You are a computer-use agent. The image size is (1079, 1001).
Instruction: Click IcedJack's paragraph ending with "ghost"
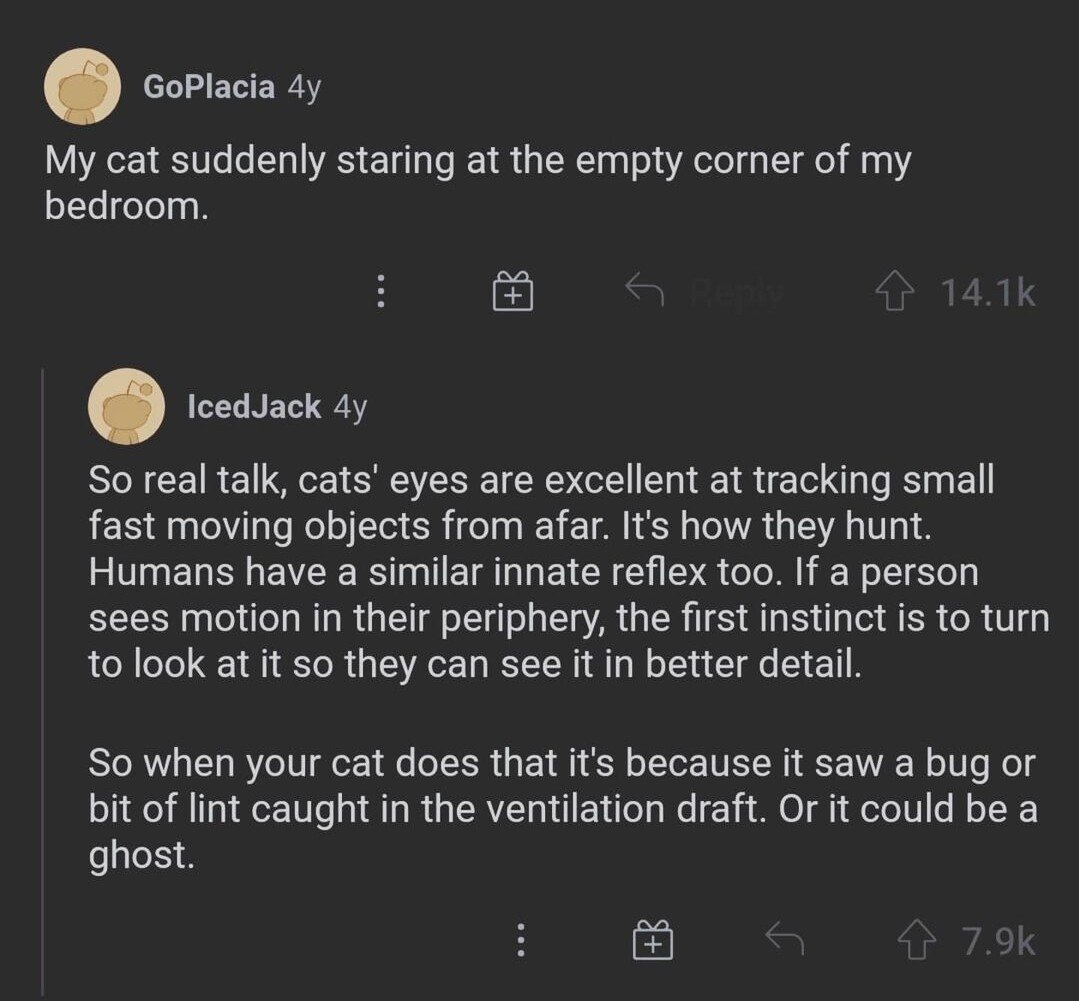tap(561, 809)
